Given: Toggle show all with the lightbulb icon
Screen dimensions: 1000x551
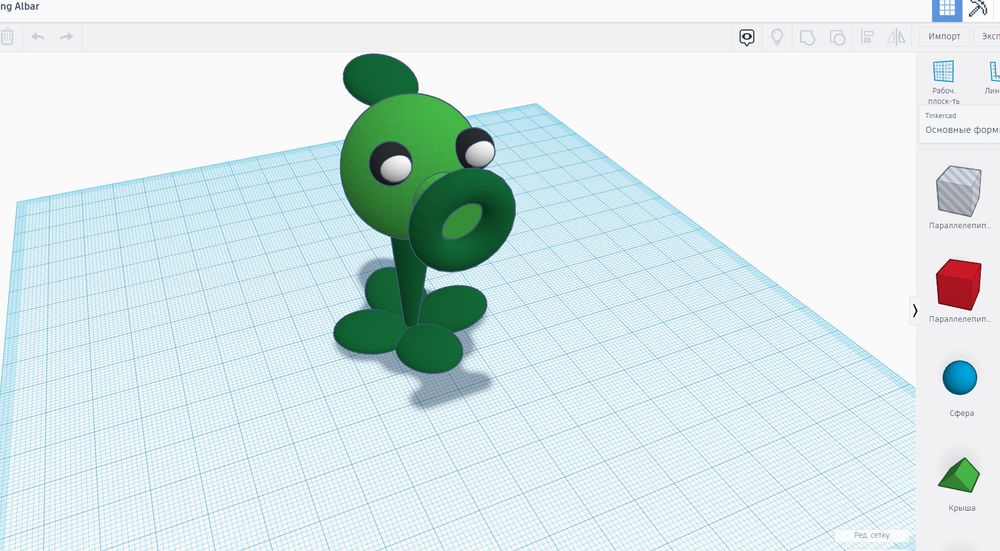Looking at the screenshot, I should tap(777, 38).
